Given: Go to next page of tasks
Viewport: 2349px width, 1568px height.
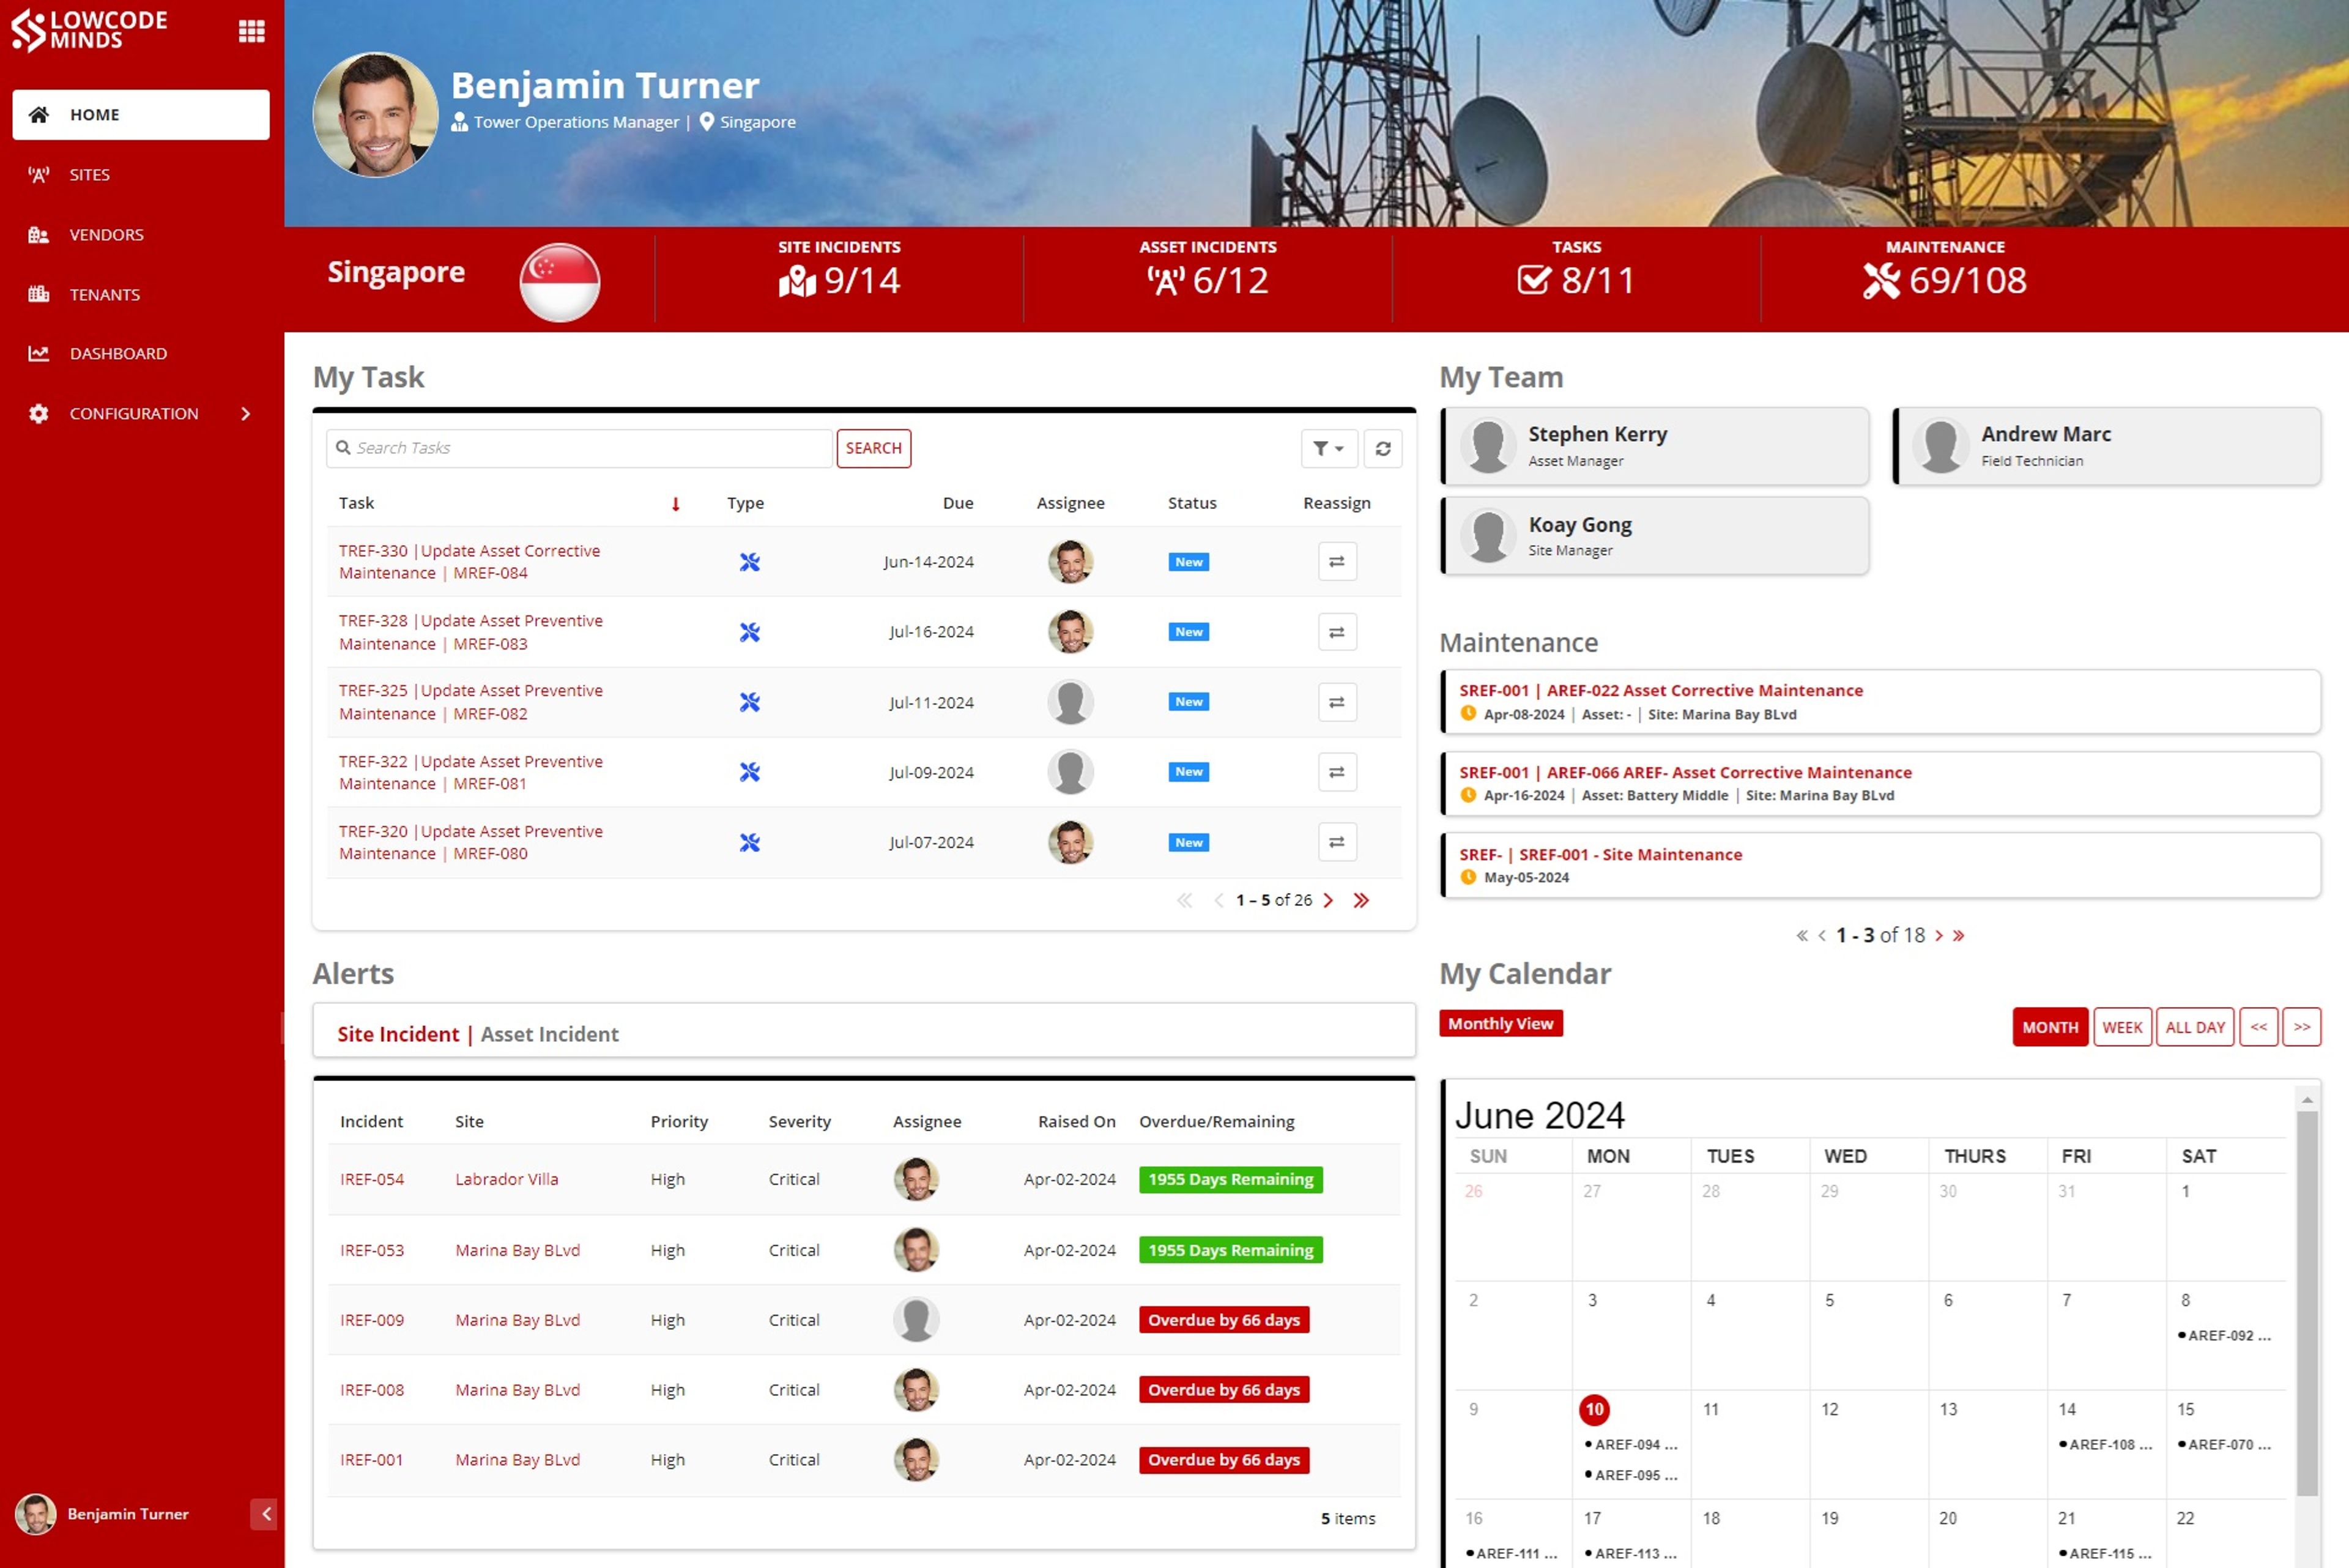Looking at the screenshot, I should (x=1329, y=901).
